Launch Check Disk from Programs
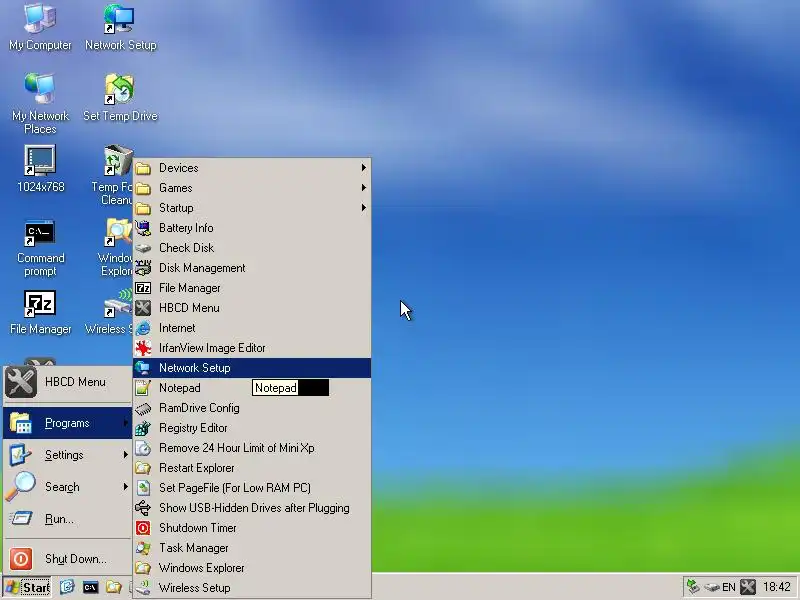The image size is (800, 600). coord(252,247)
